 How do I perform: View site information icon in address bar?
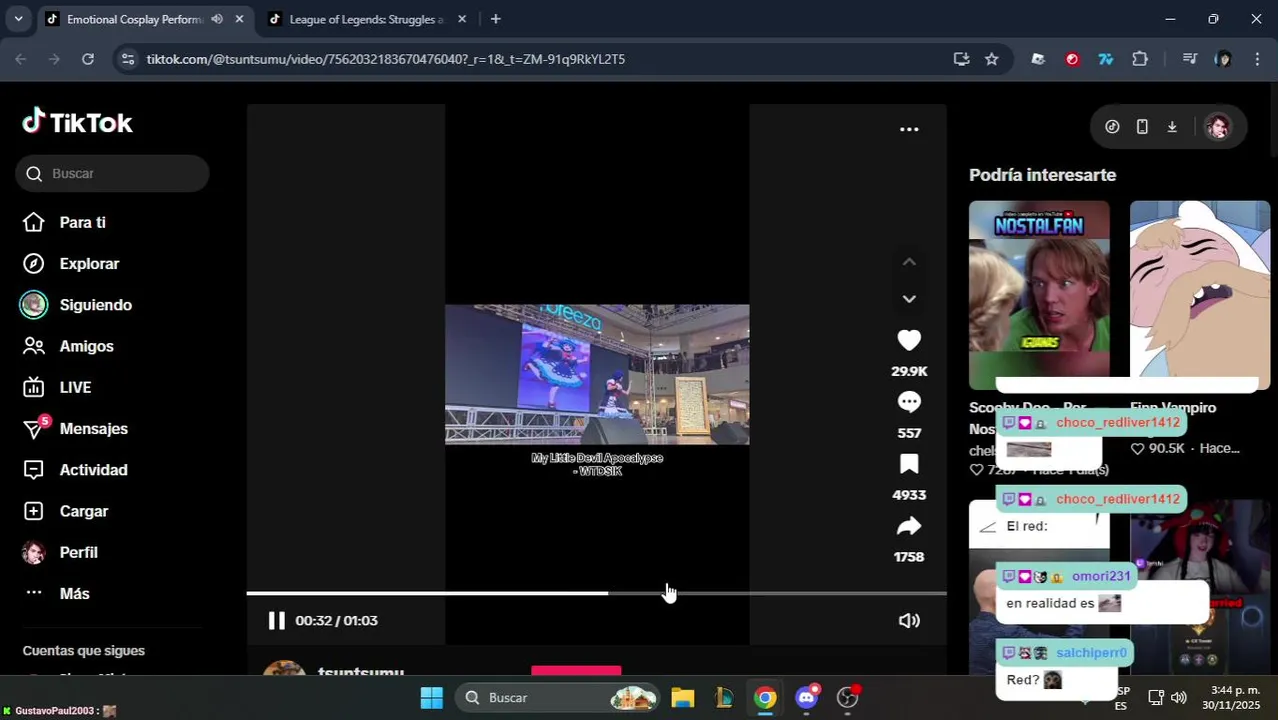point(127,59)
